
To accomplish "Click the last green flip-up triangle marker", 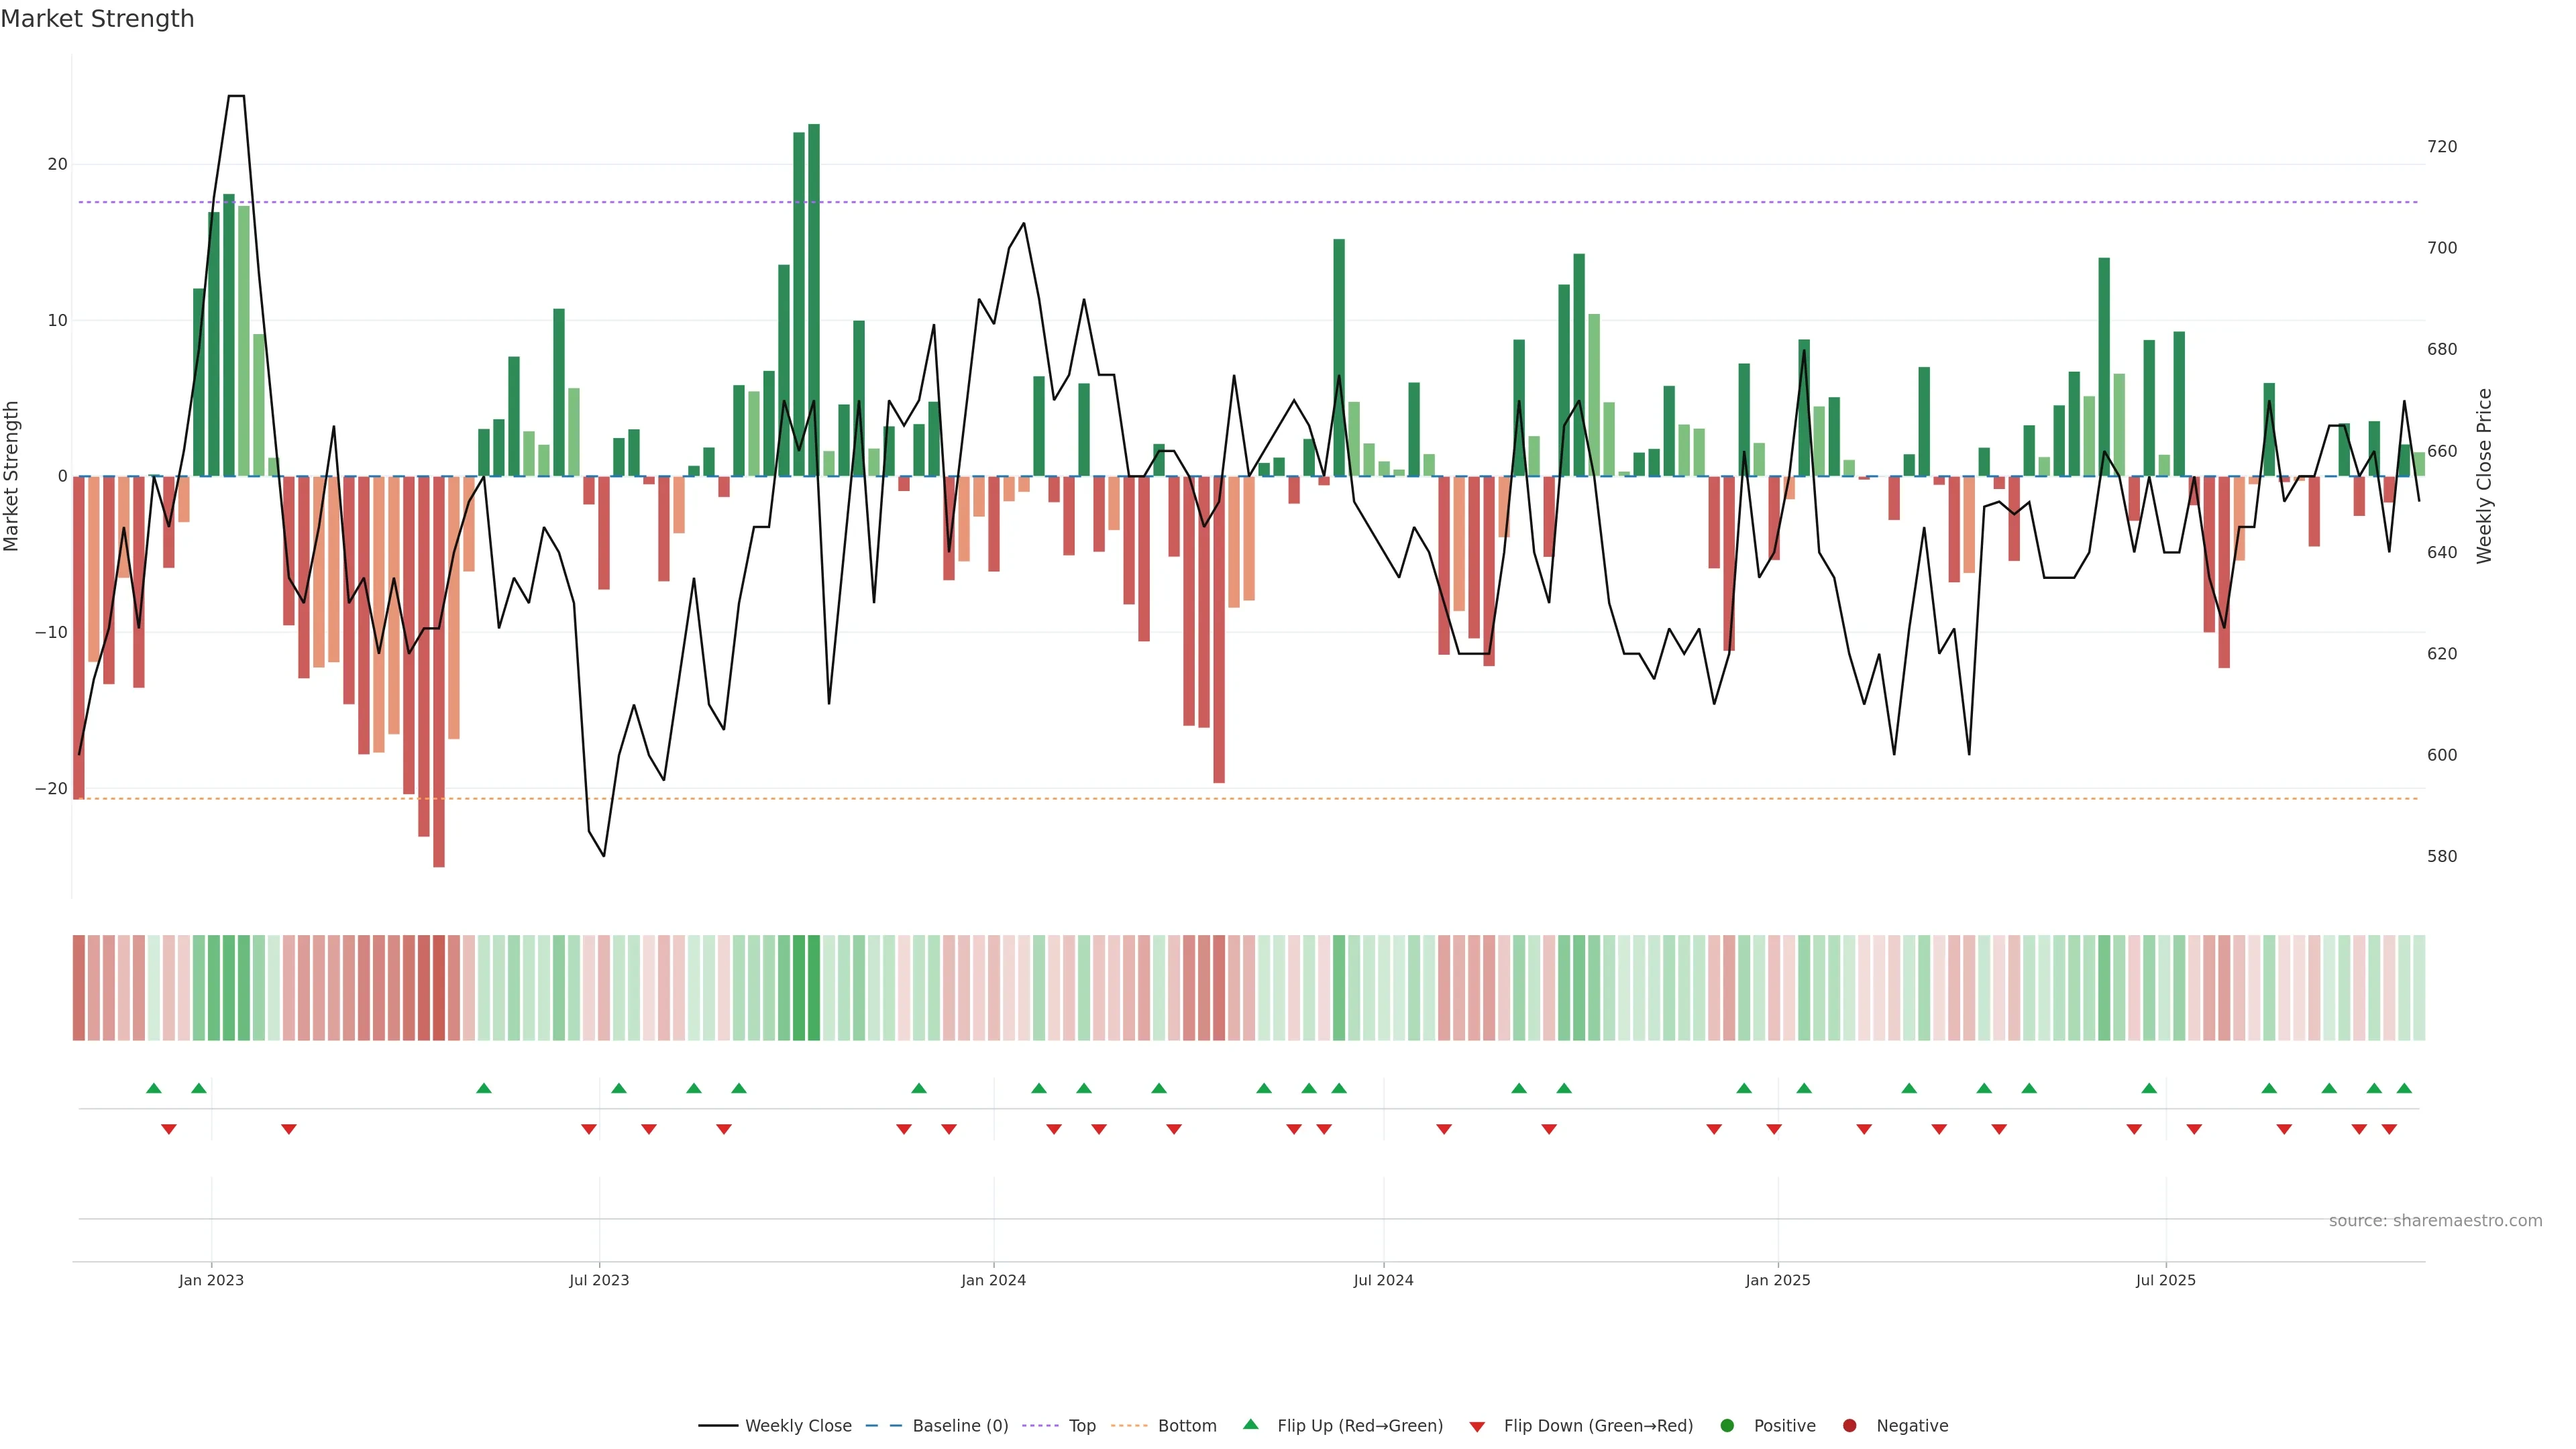I will (2404, 1088).
